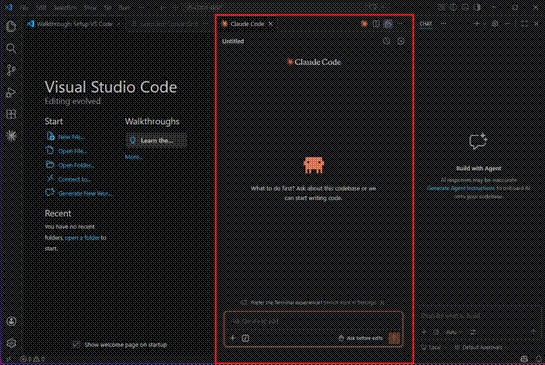Image resolution: width=545 pixels, height=365 pixels.
Task: Open the Manage gear in activity bar
Action: (11, 343)
